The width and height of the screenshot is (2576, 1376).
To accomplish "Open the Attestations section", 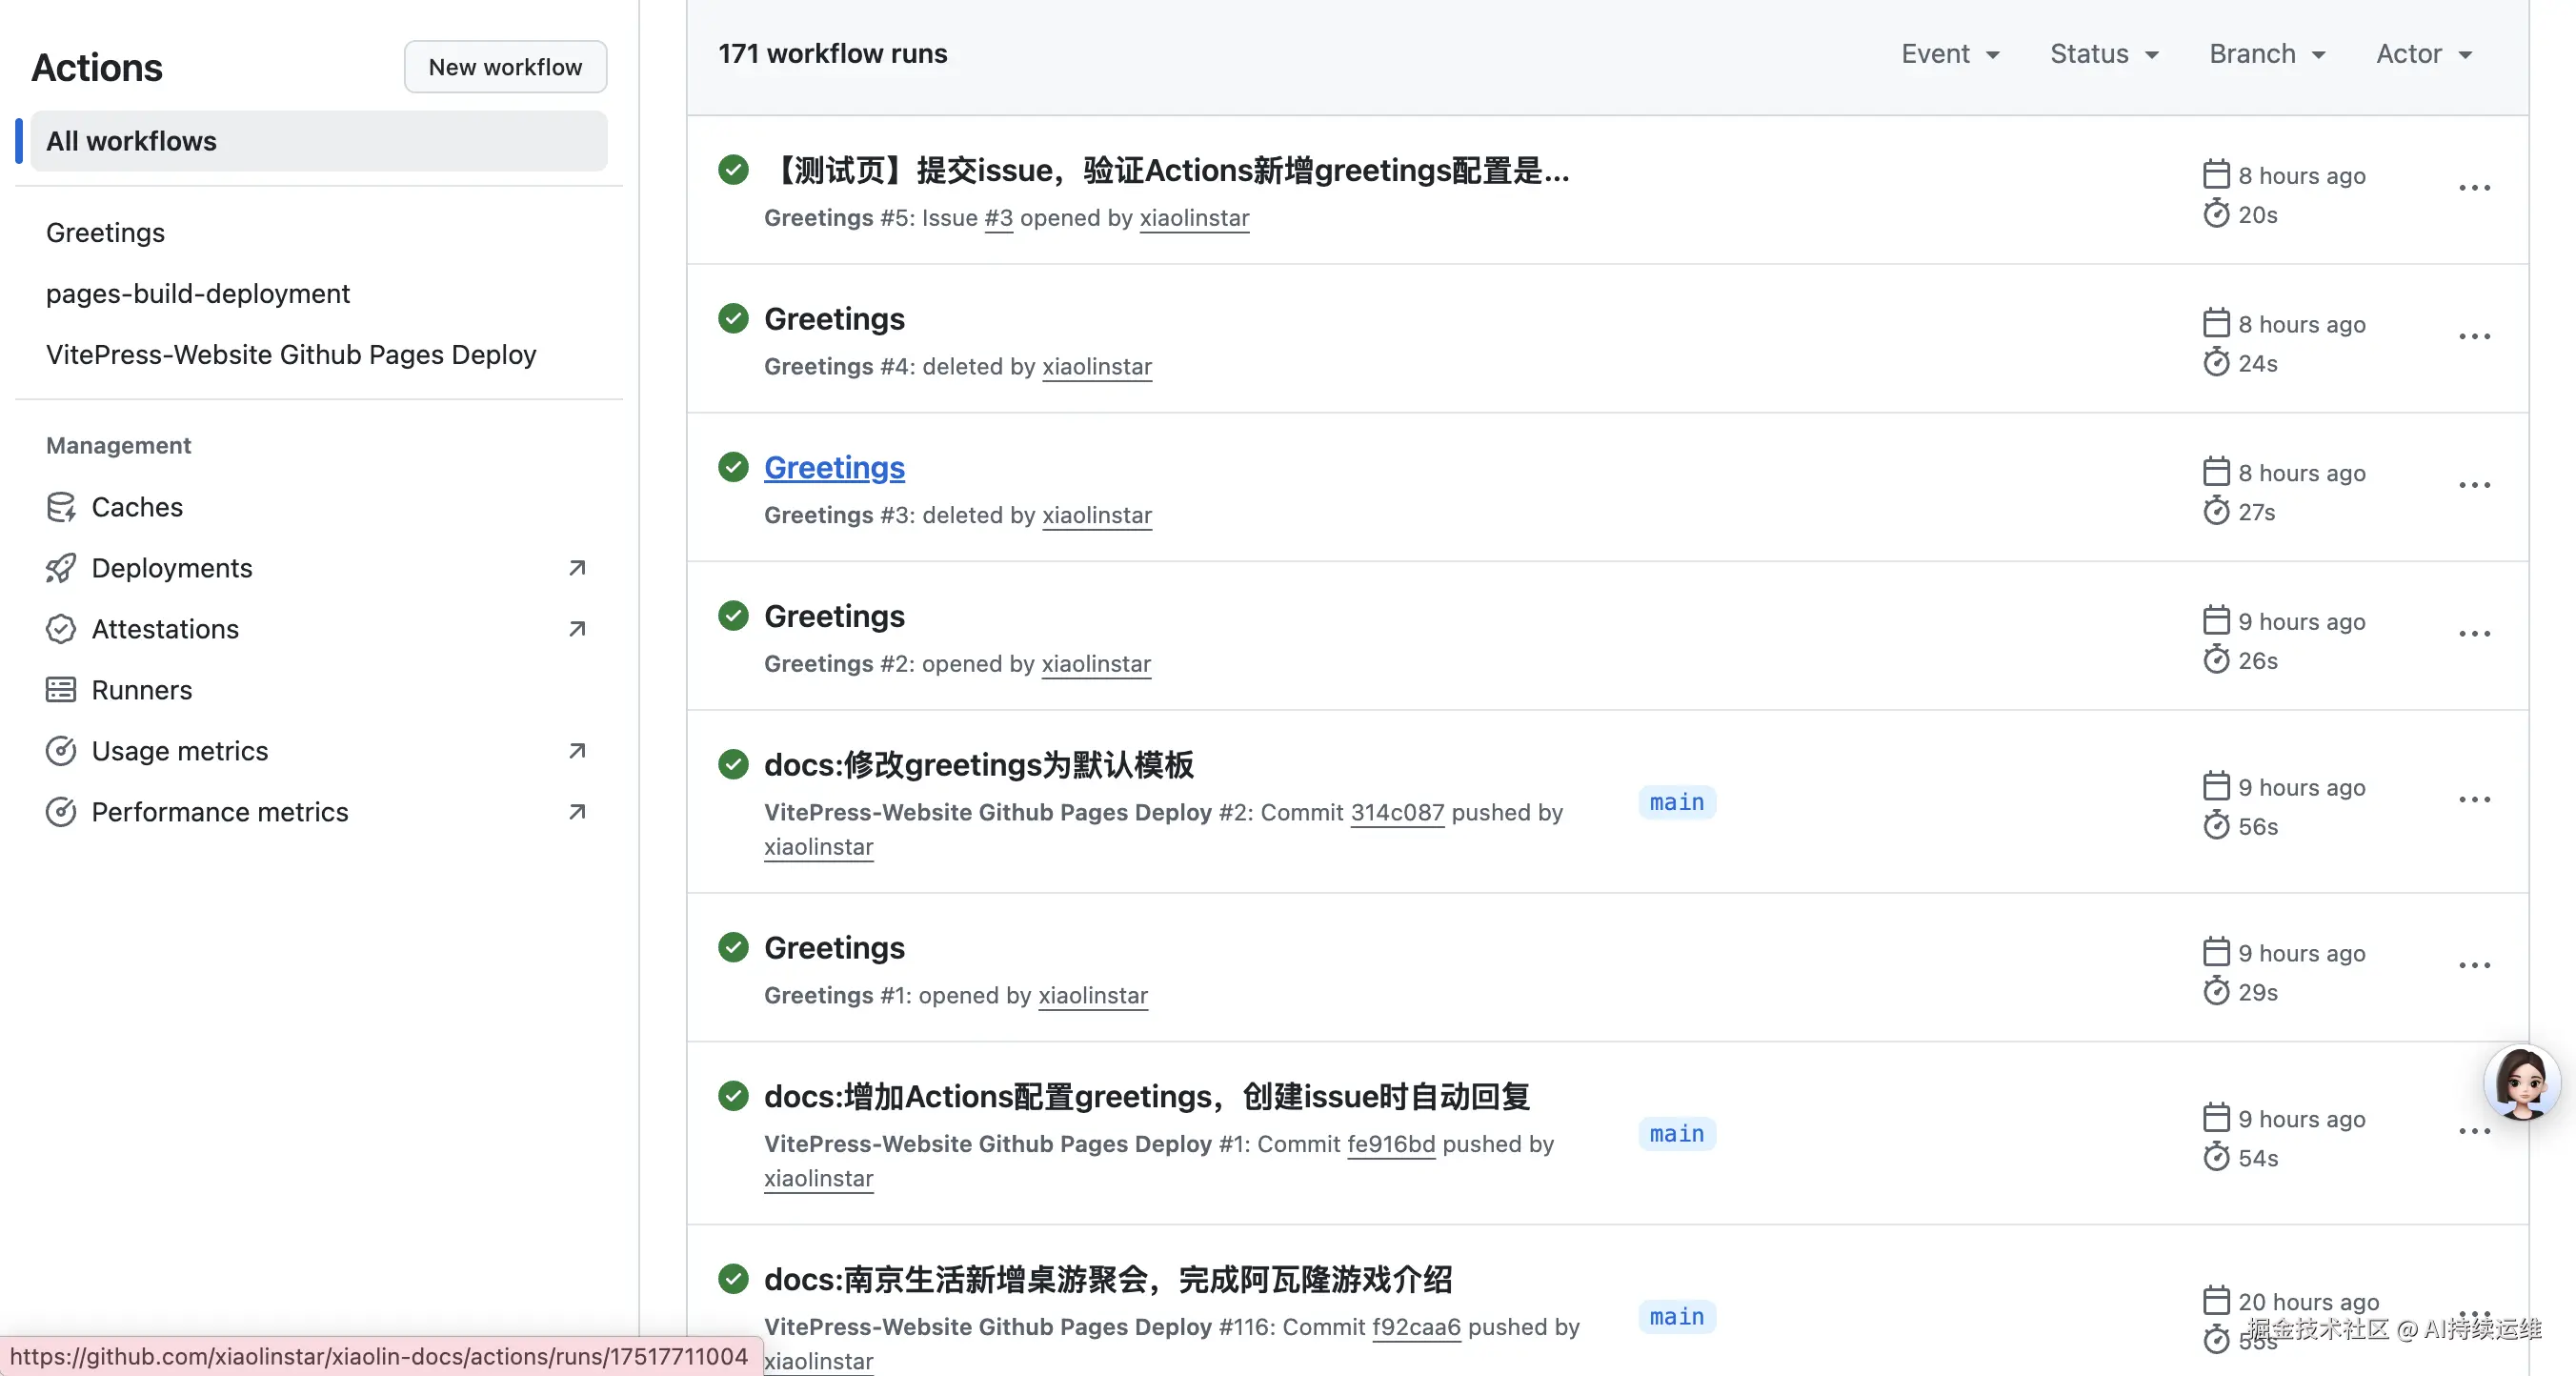I will 167,629.
